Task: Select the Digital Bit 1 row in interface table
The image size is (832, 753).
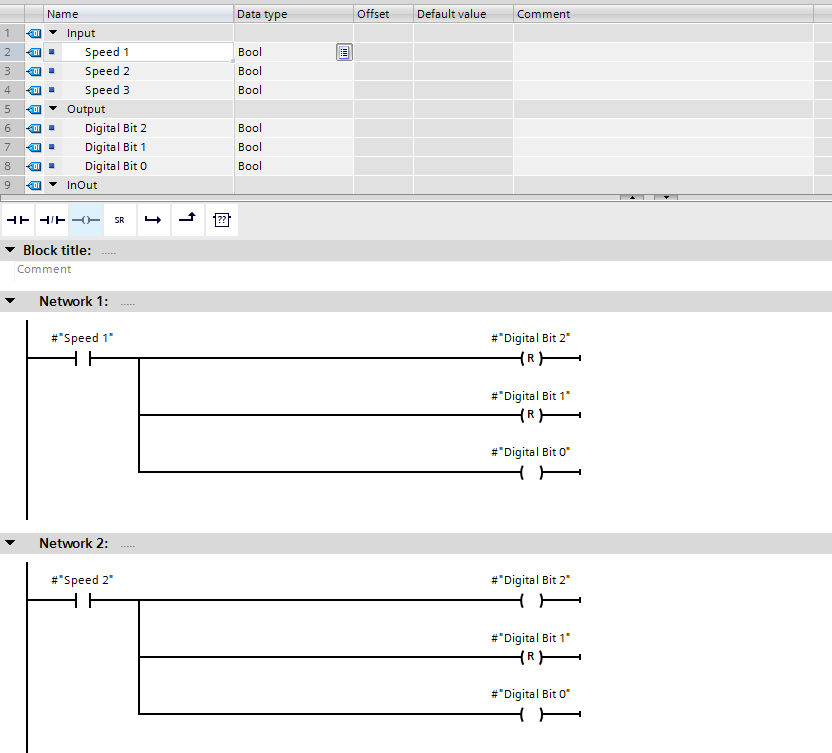Action: coord(115,147)
